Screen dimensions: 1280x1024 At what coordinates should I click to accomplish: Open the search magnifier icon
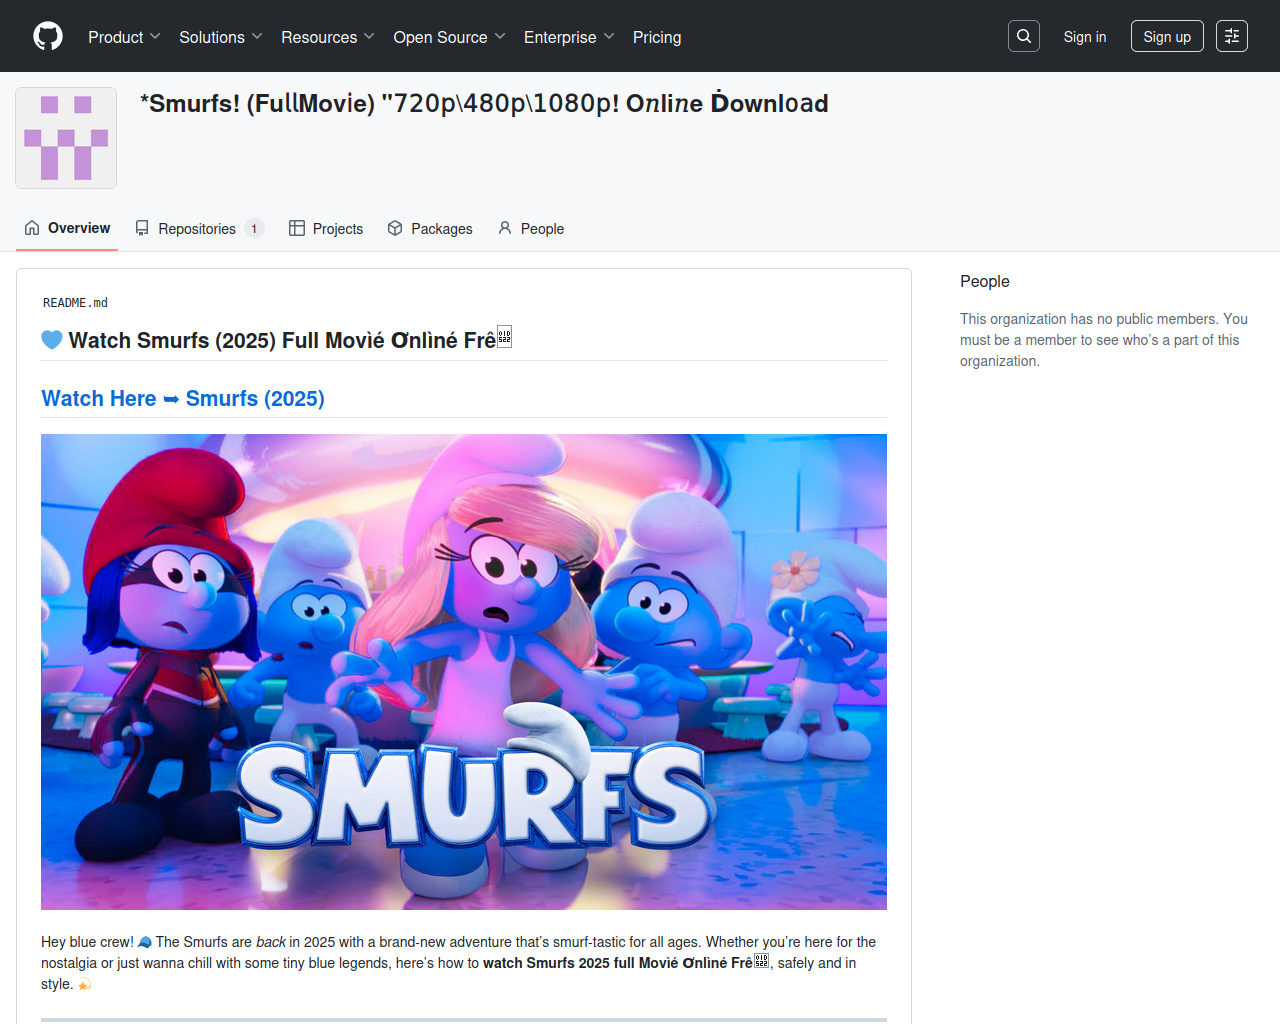pyautogui.click(x=1023, y=36)
